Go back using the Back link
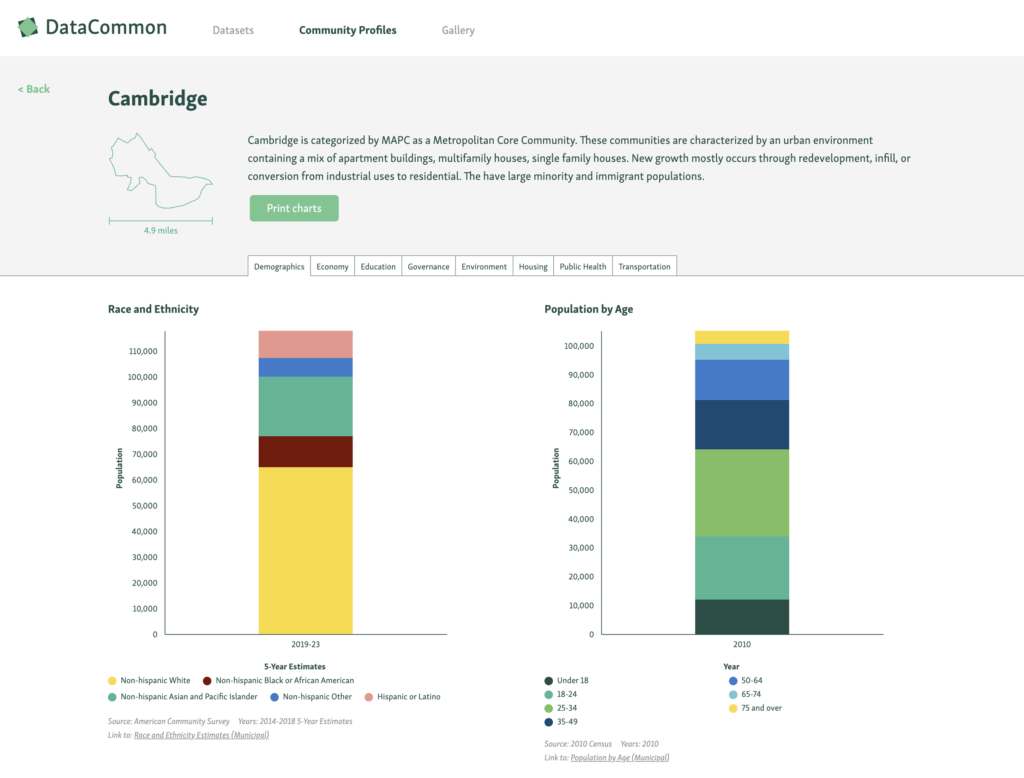This screenshot has width=1024, height=778. [x=34, y=89]
